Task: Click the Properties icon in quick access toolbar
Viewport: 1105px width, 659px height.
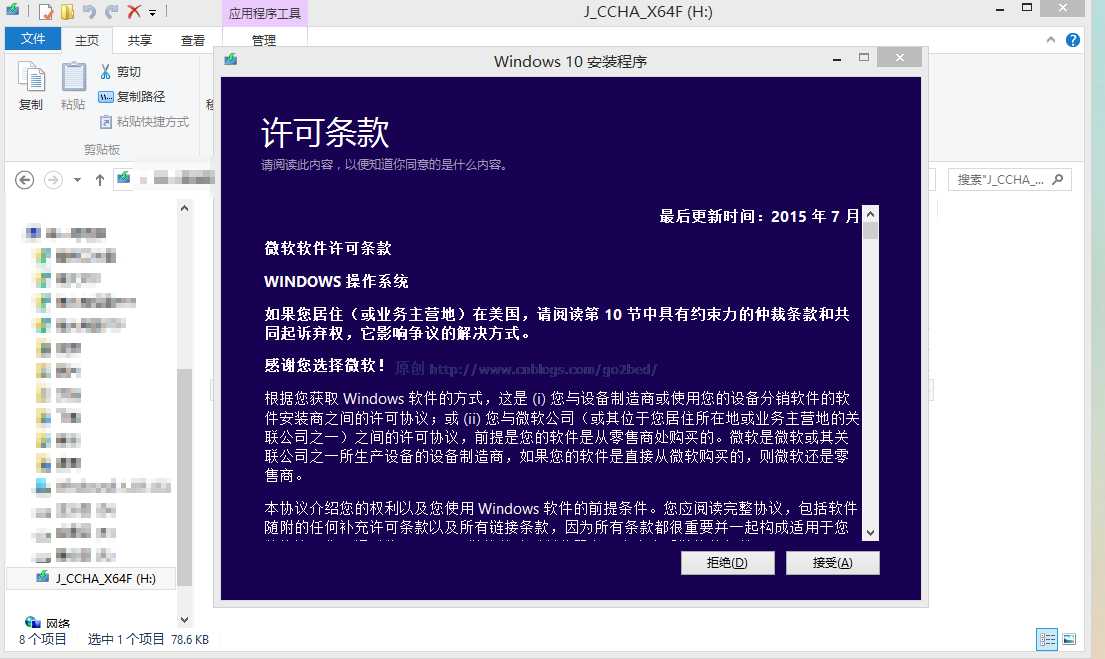Action: (46, 11)
